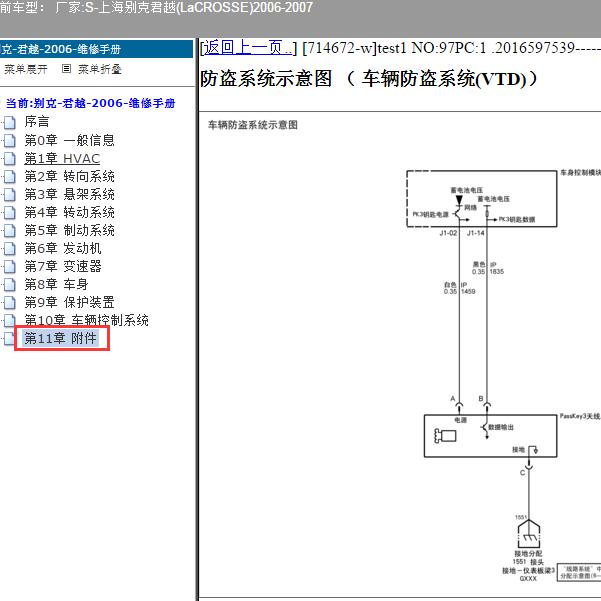Click the page icon next to 第2章 转向系统

pyautogui.click(x=9, y=177)
